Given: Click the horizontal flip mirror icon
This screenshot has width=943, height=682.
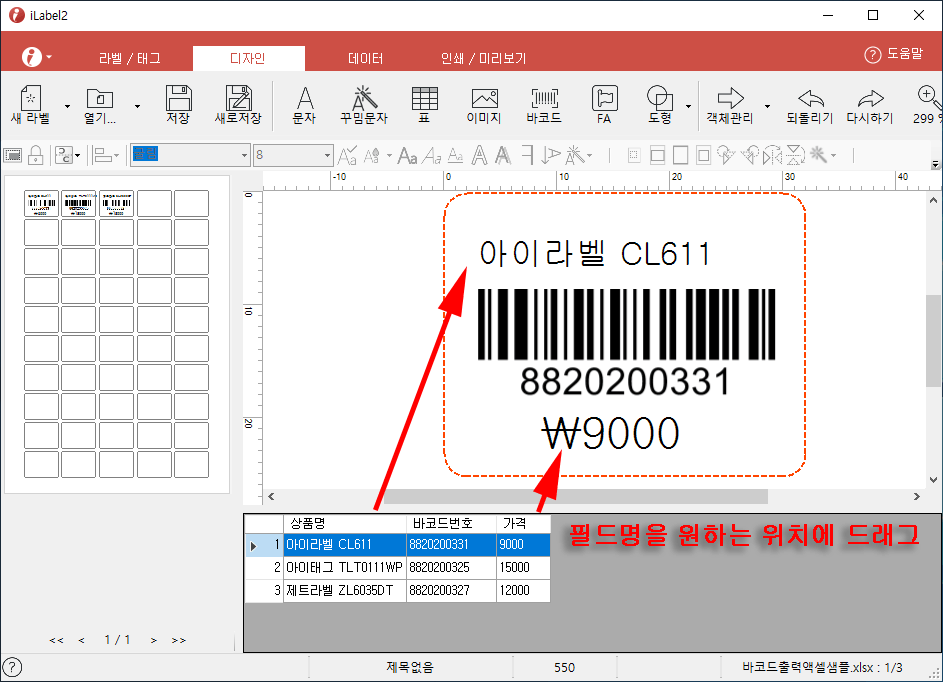Looking at the screenshot, I should [x=772, y=156].
